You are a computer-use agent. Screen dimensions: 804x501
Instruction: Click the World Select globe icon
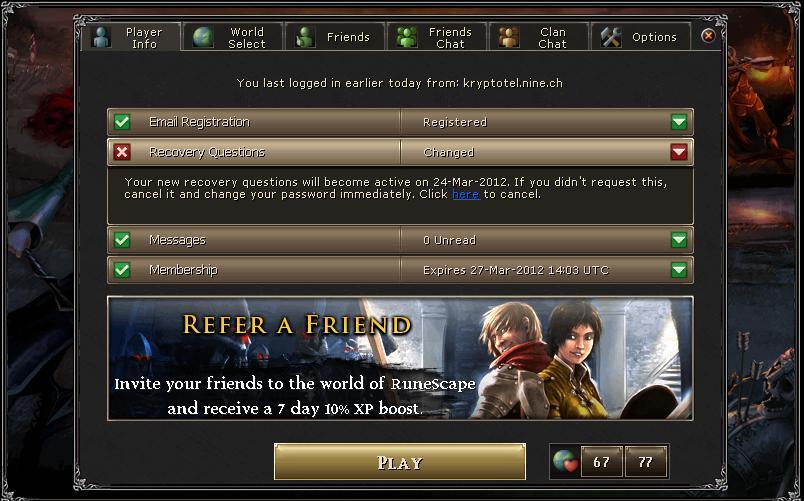pos(203,37)
